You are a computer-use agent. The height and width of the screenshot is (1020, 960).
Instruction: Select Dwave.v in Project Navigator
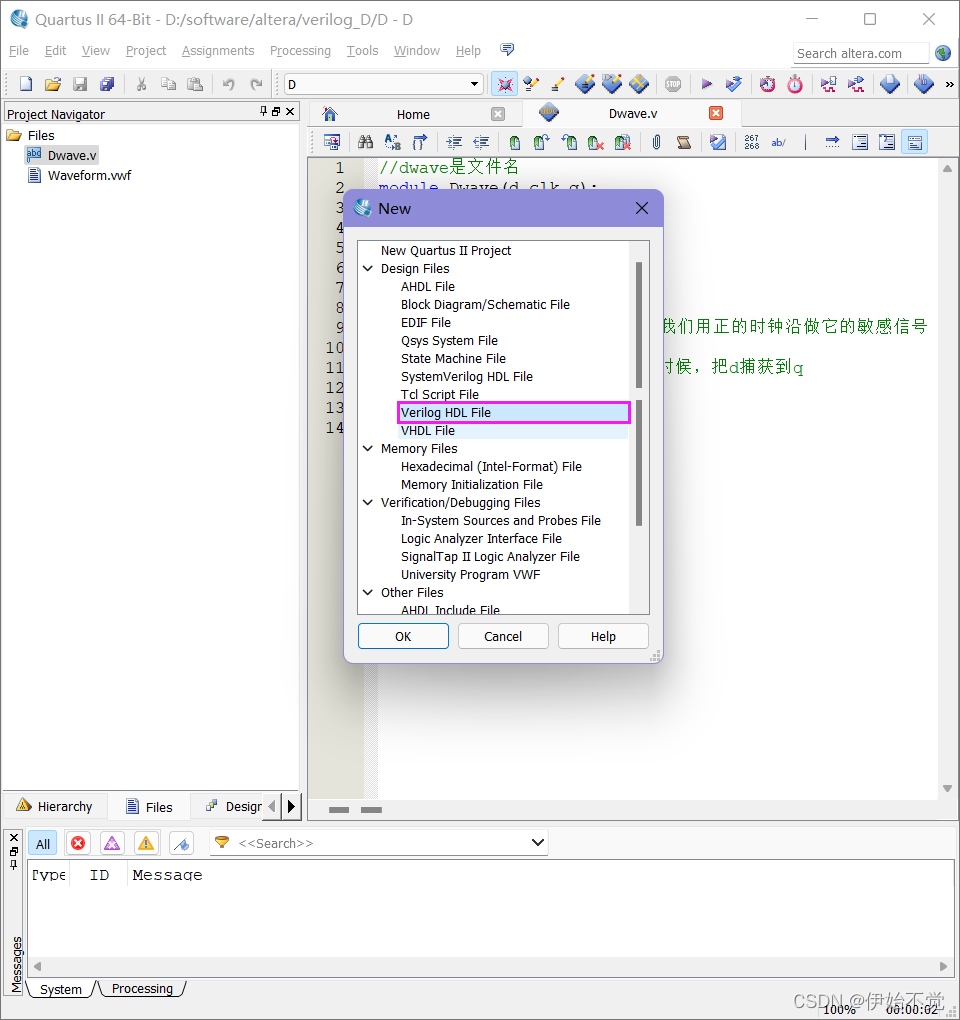tap(72, 155)
